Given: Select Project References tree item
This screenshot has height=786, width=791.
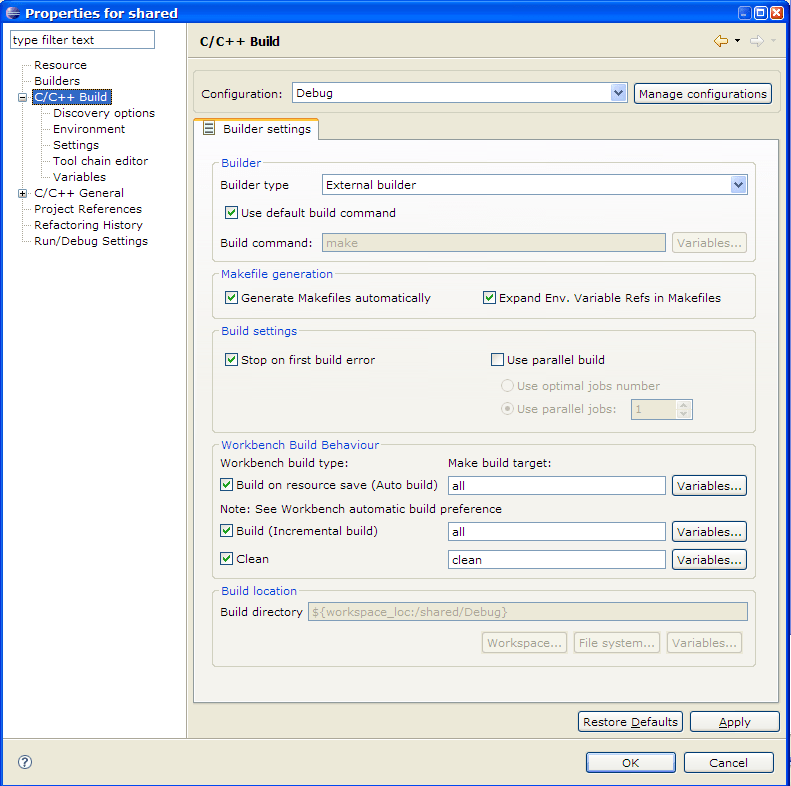Looking at the screenshot, I should [88, 209].
